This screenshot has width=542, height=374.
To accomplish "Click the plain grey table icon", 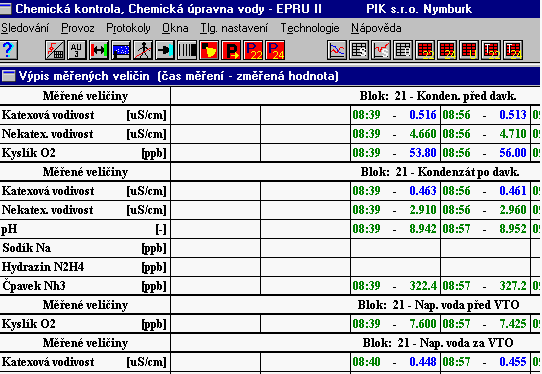I will coord(403,50).
